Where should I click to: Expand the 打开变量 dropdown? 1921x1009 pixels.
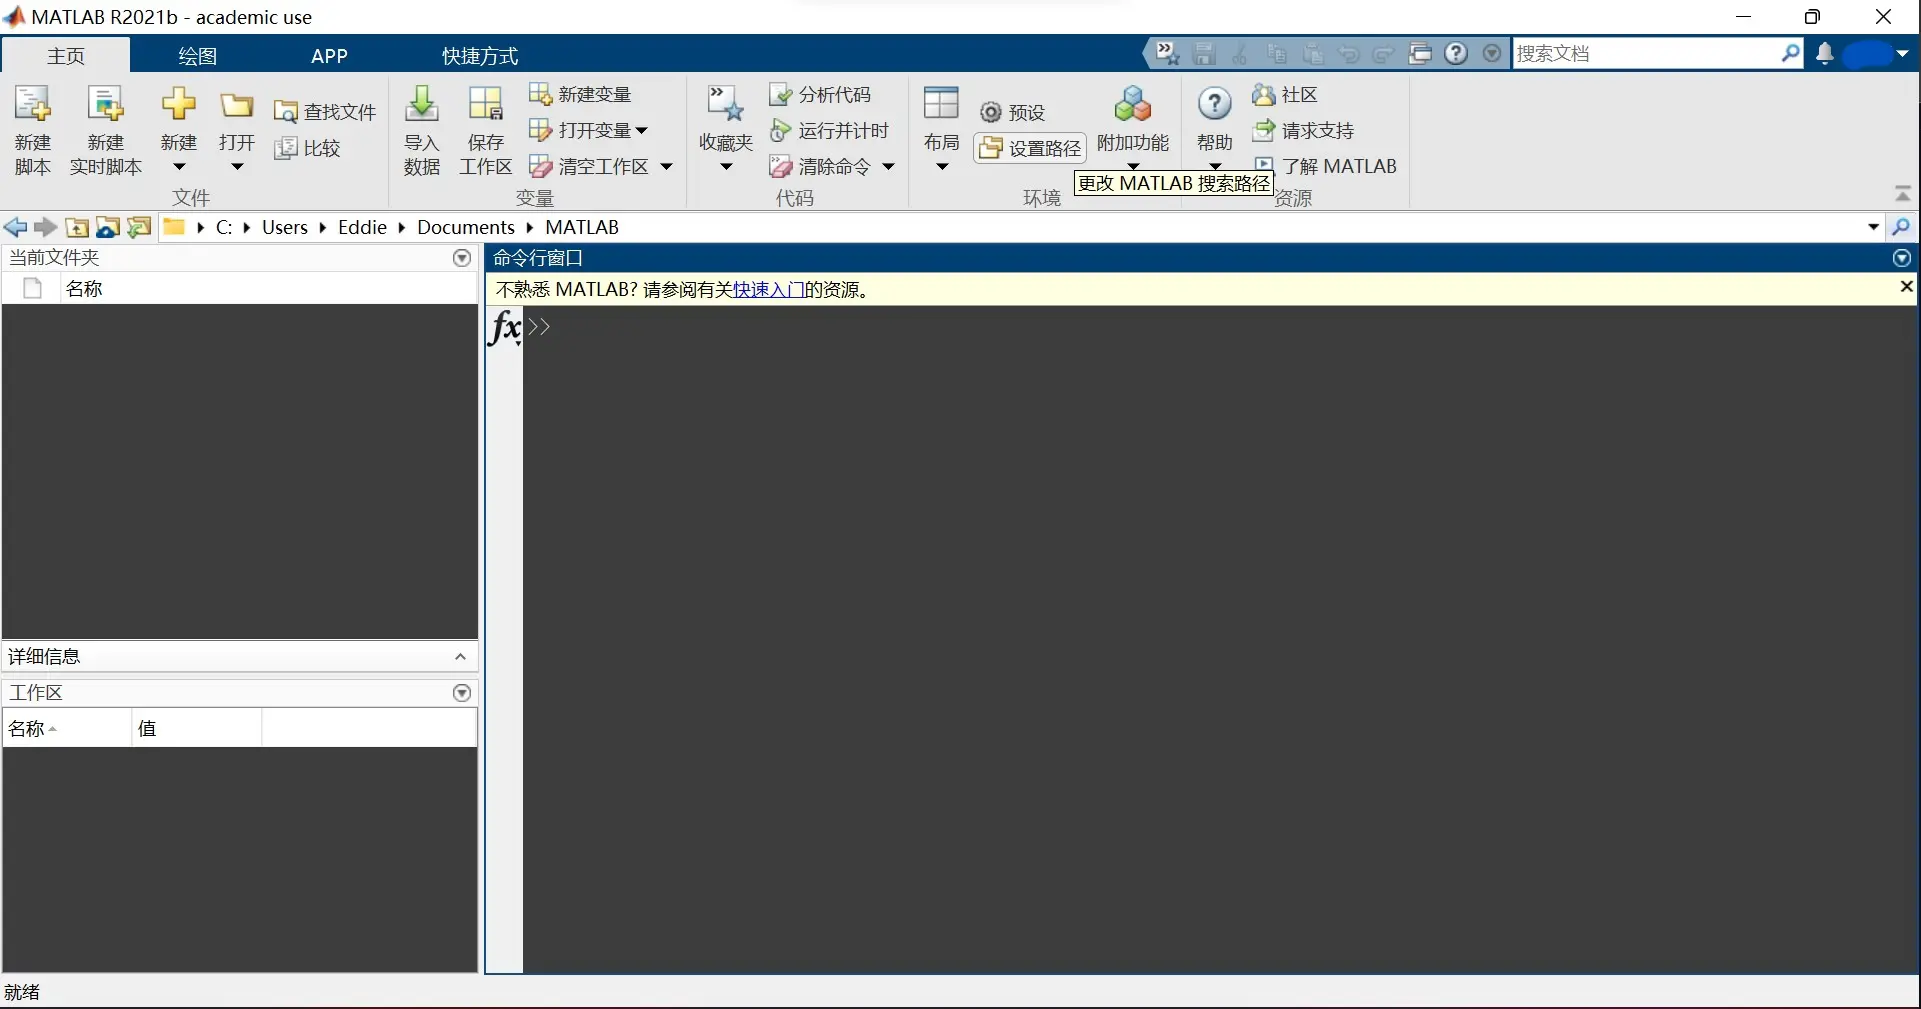click(x=642, y=131)
